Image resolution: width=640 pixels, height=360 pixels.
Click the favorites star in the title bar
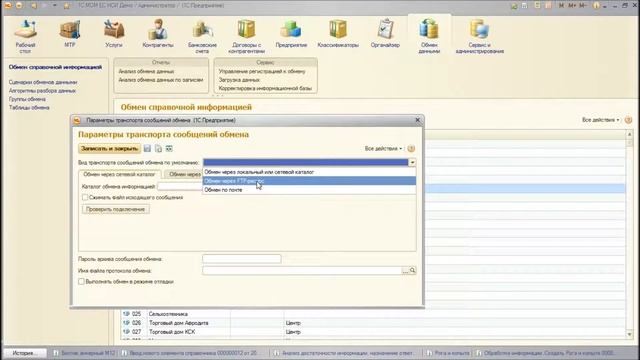pyautogui.click(x=67, y=6)
